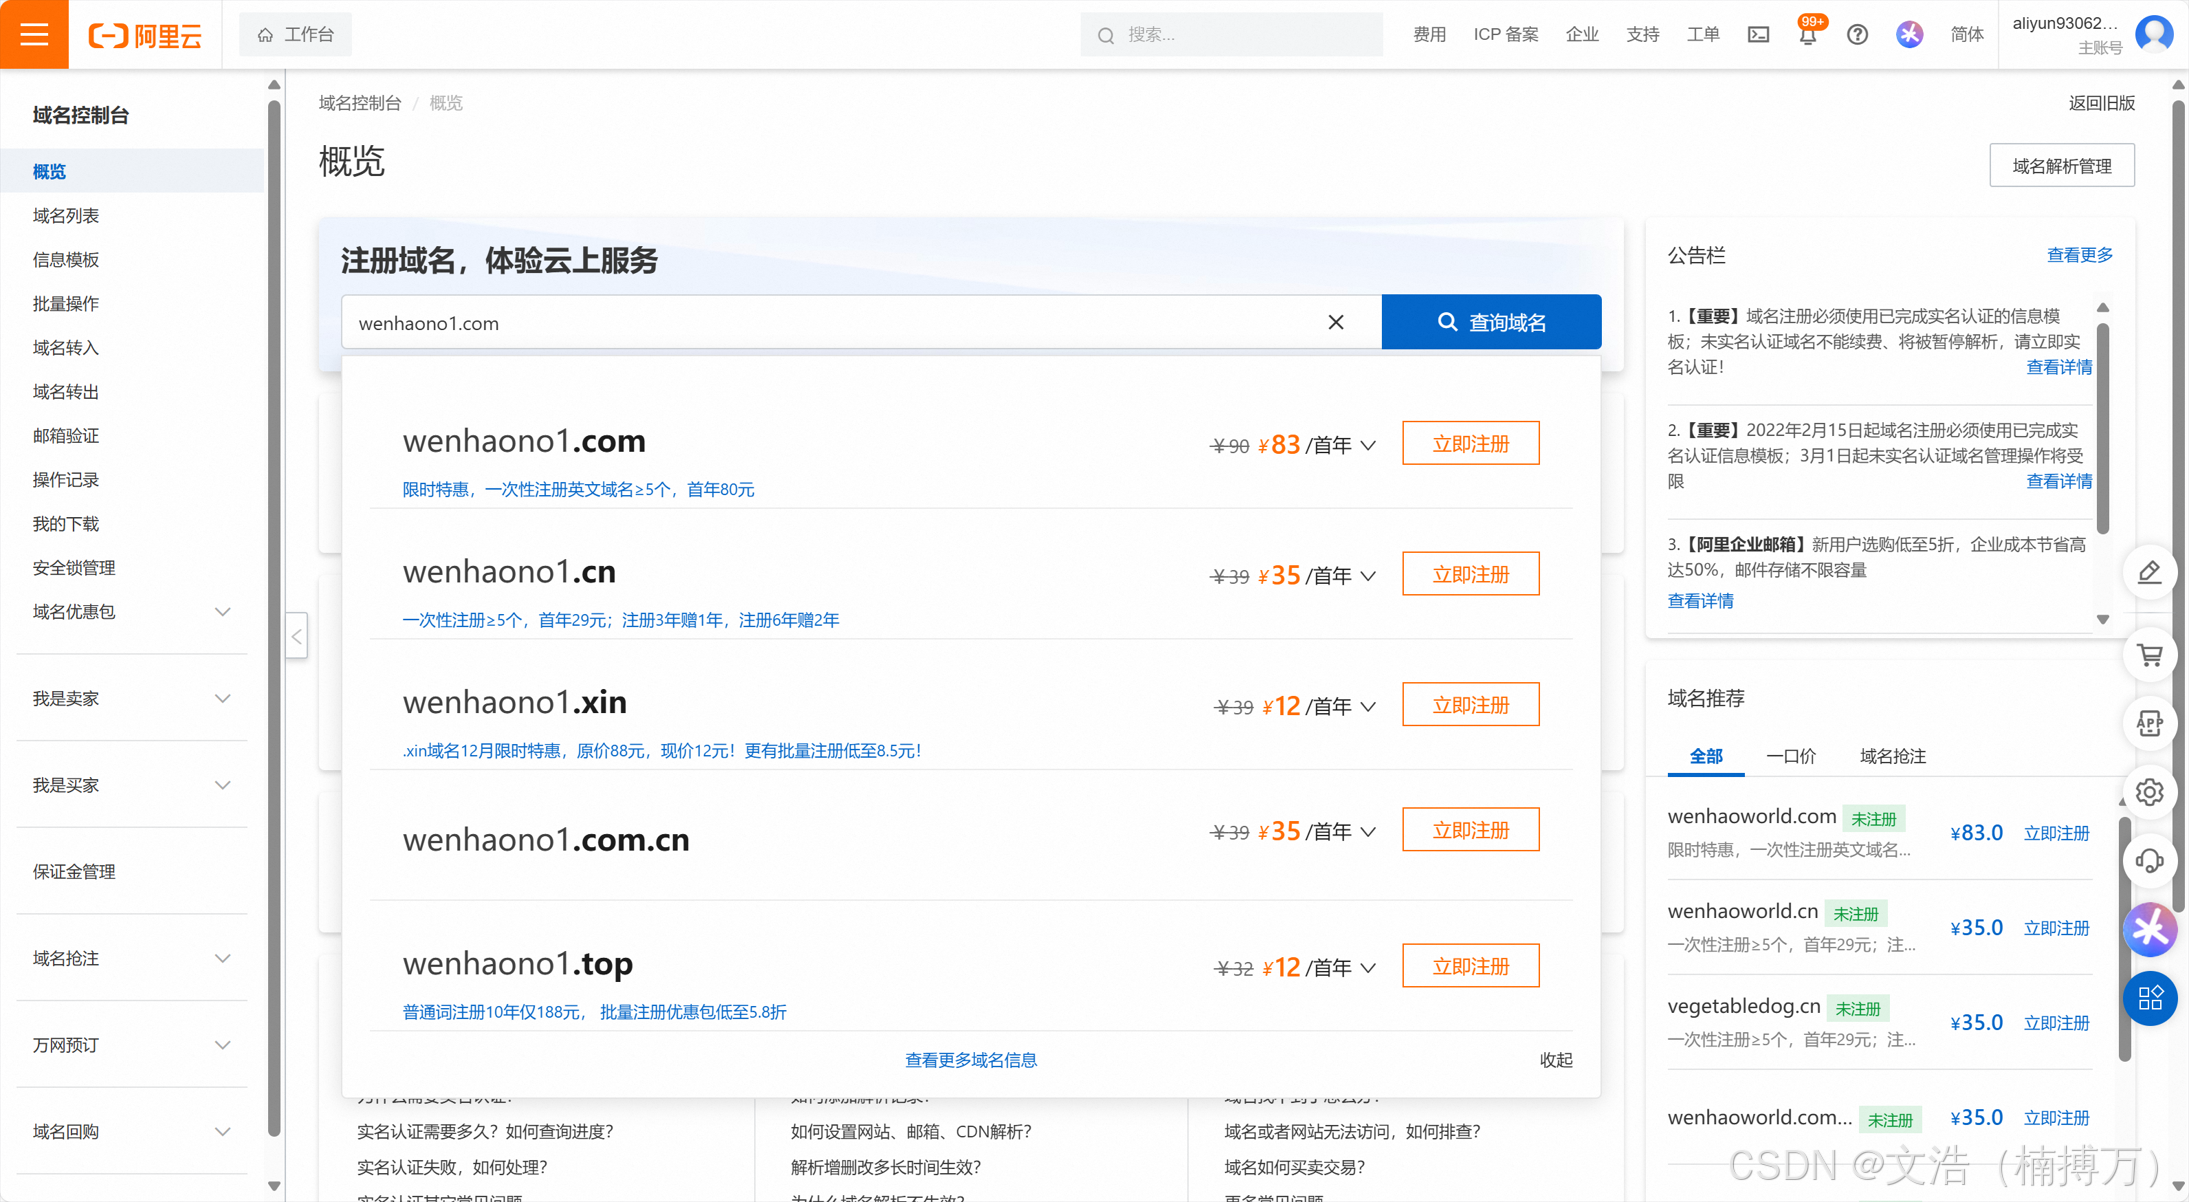Switch to the 一口价 tab
The height and width of the screenshot is (1202, 2189).
tap(1790, 756)
